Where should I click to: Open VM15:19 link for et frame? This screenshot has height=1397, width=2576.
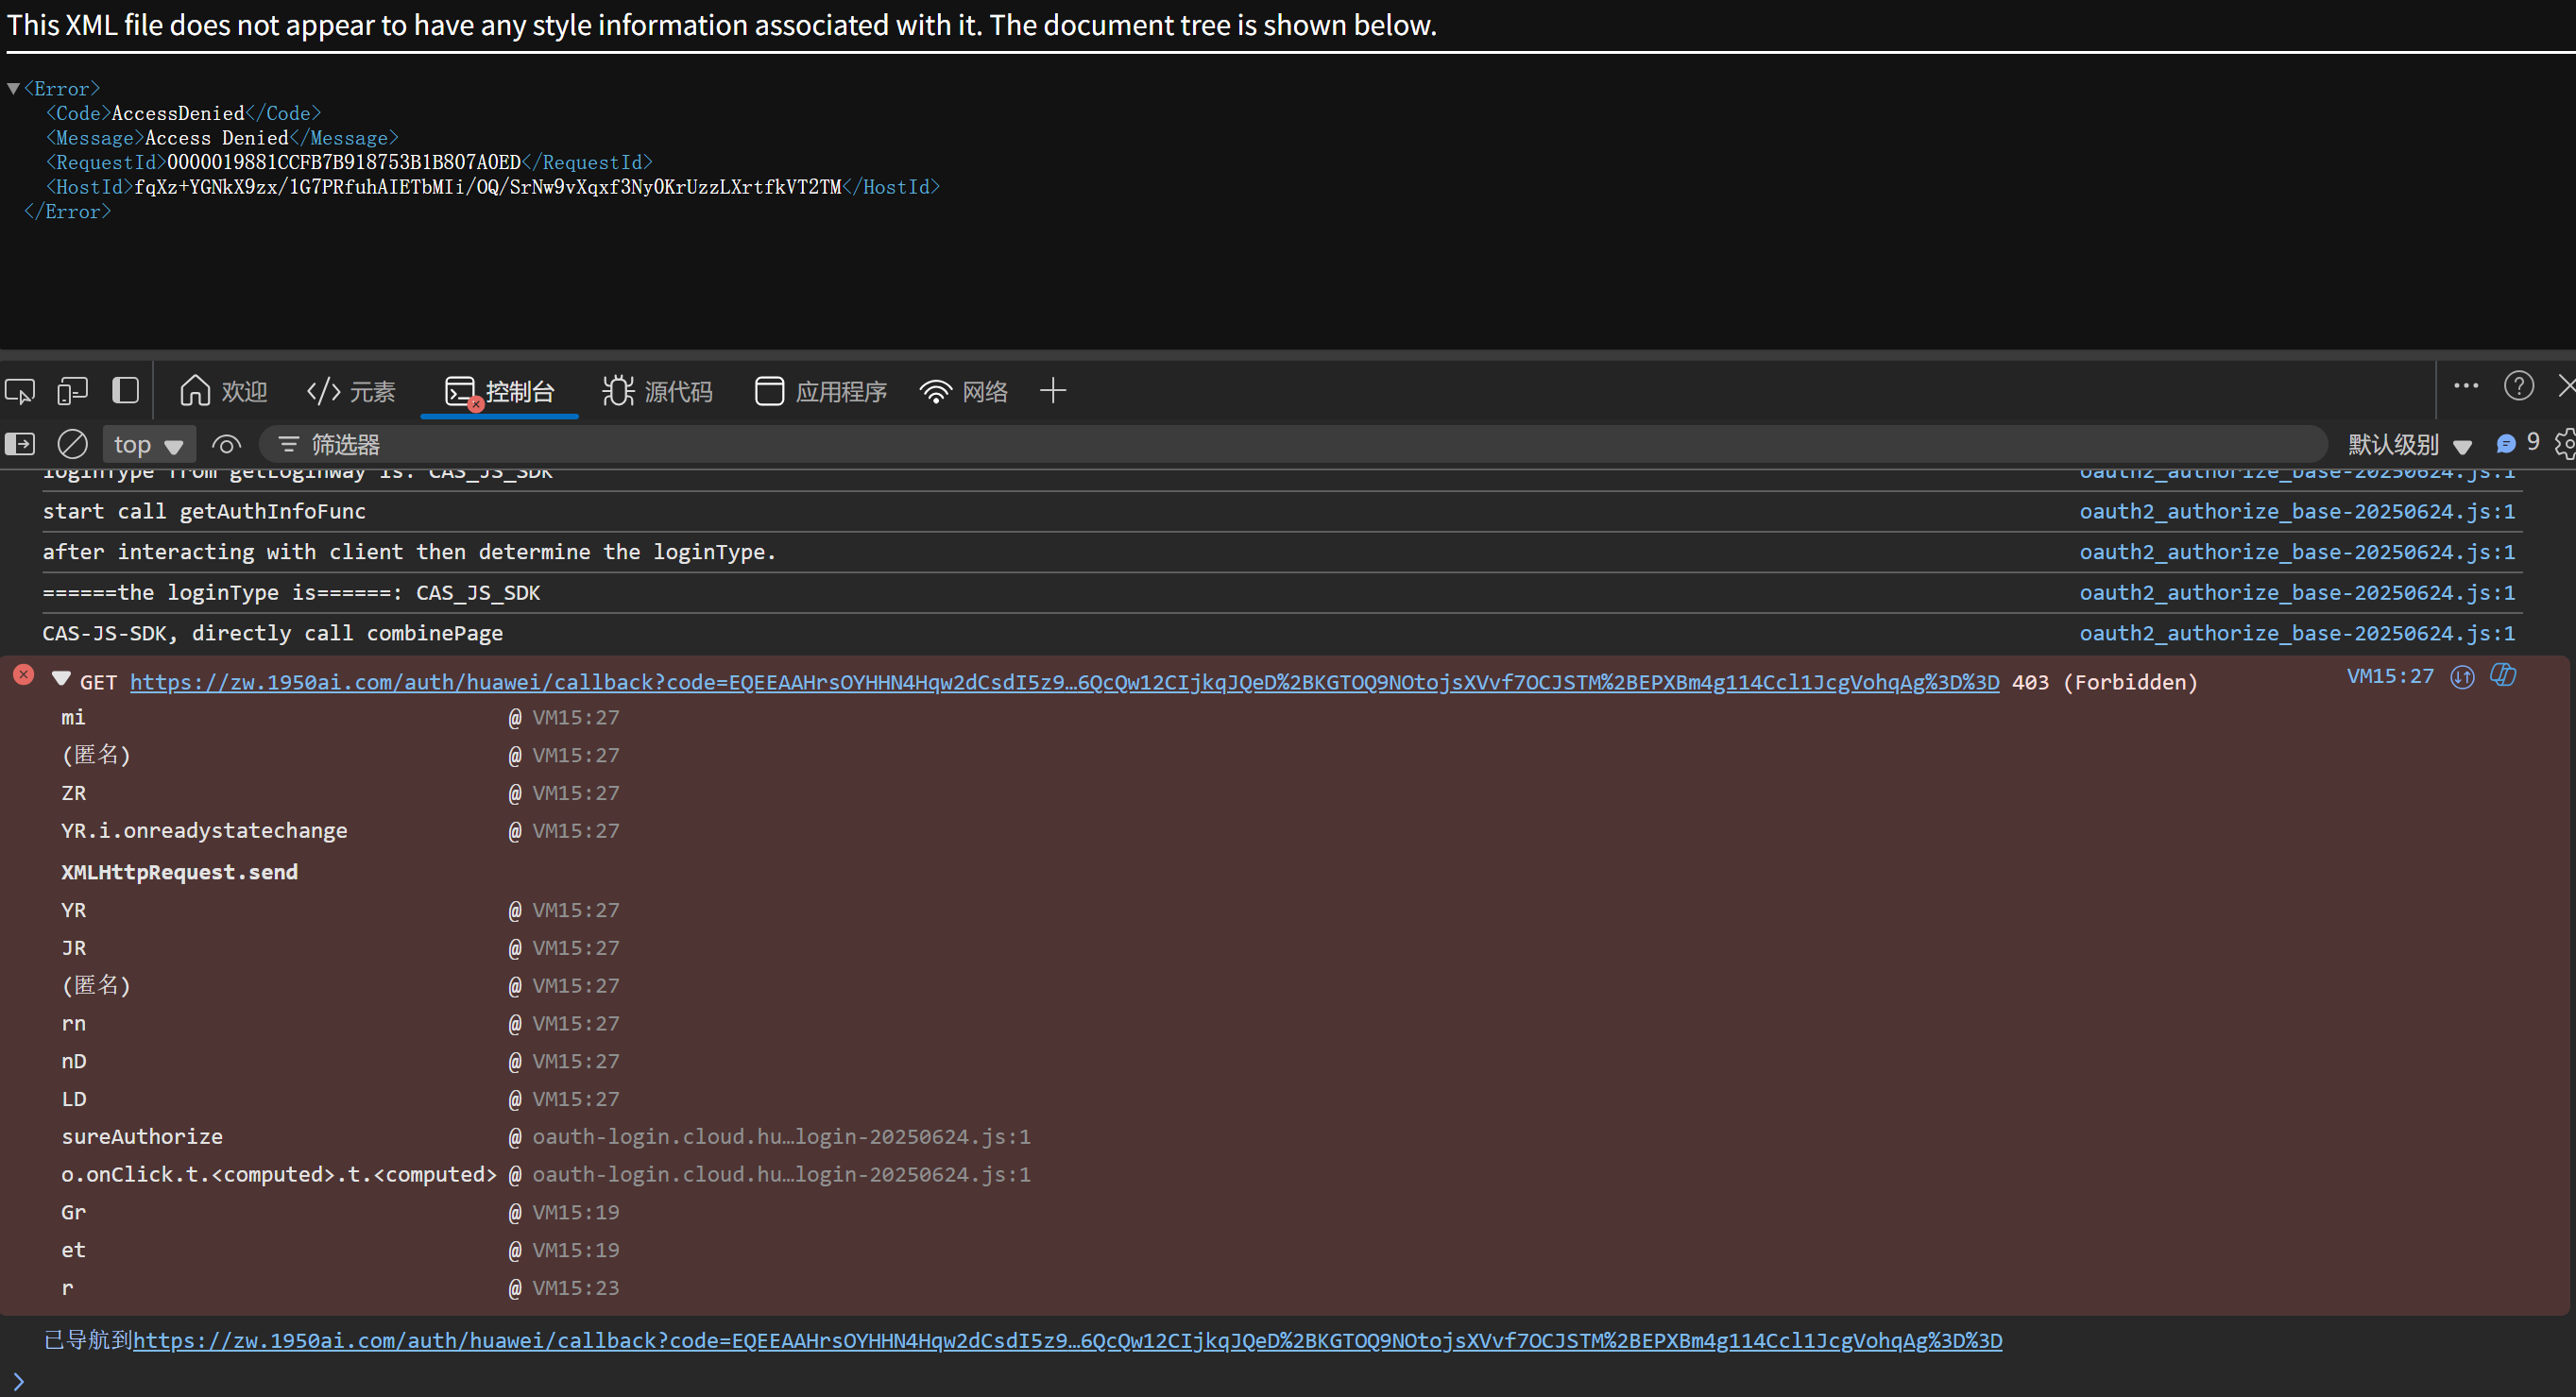[575, 1250]
